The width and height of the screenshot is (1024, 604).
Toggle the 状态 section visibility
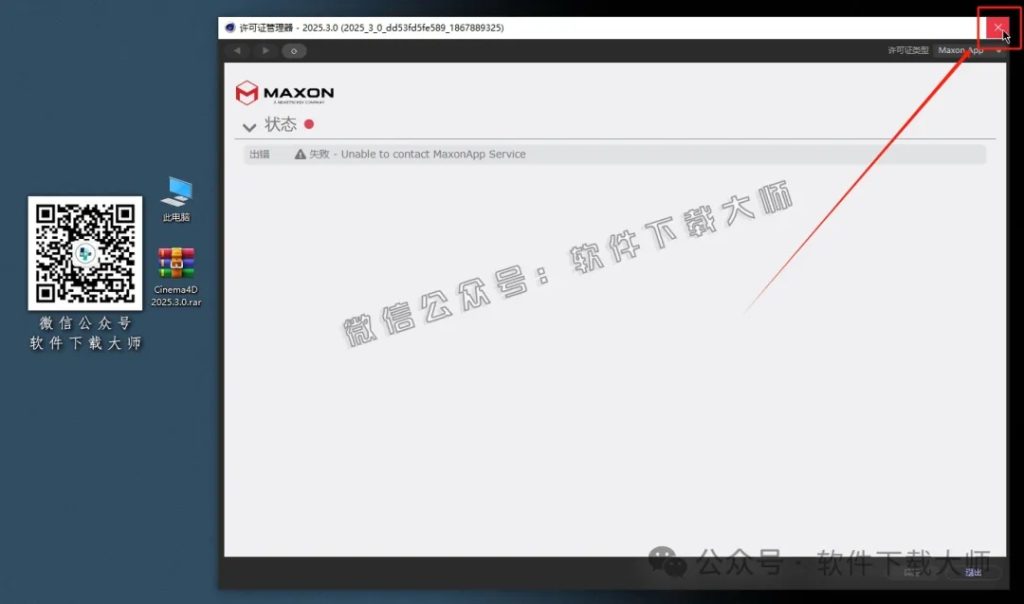point(249,126)
